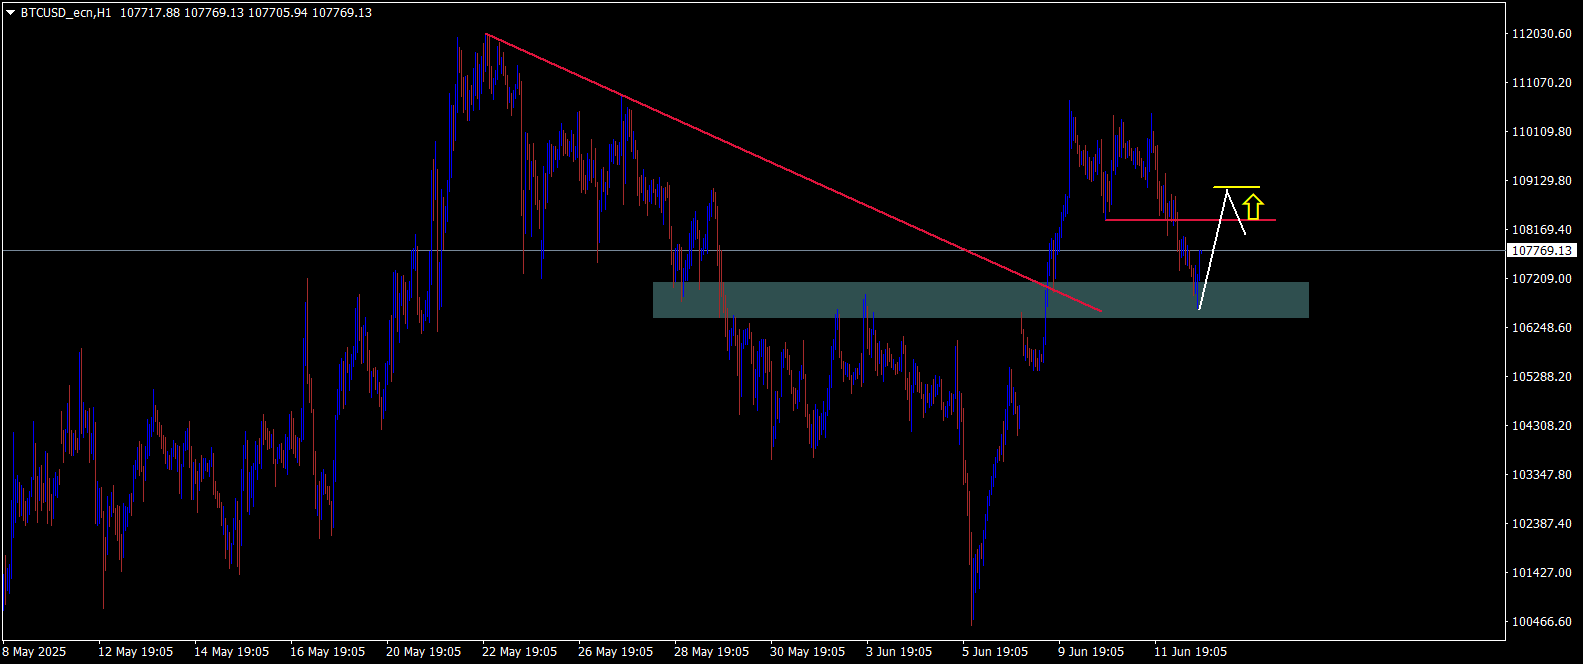Select the teal rectangle support zone
This screenshot has height=664, width=1583.
pos(980,300)
